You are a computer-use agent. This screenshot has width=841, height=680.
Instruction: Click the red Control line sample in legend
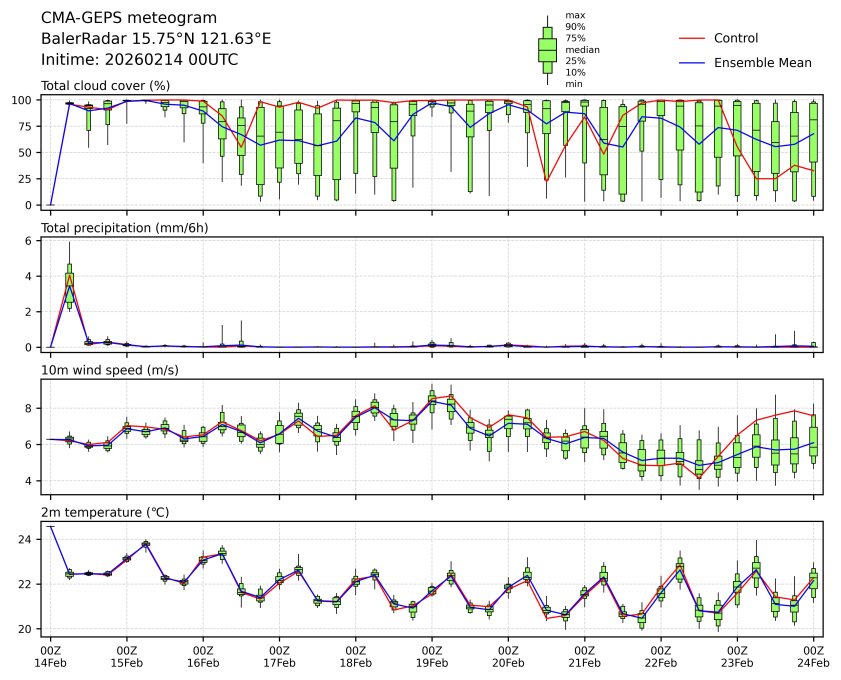click(x=693, y=39)
